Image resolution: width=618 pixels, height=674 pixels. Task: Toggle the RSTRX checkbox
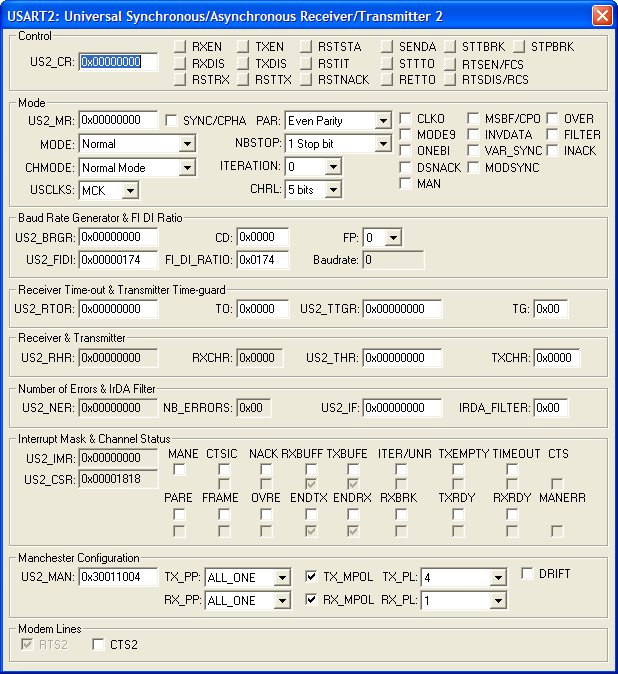(180, 80)
